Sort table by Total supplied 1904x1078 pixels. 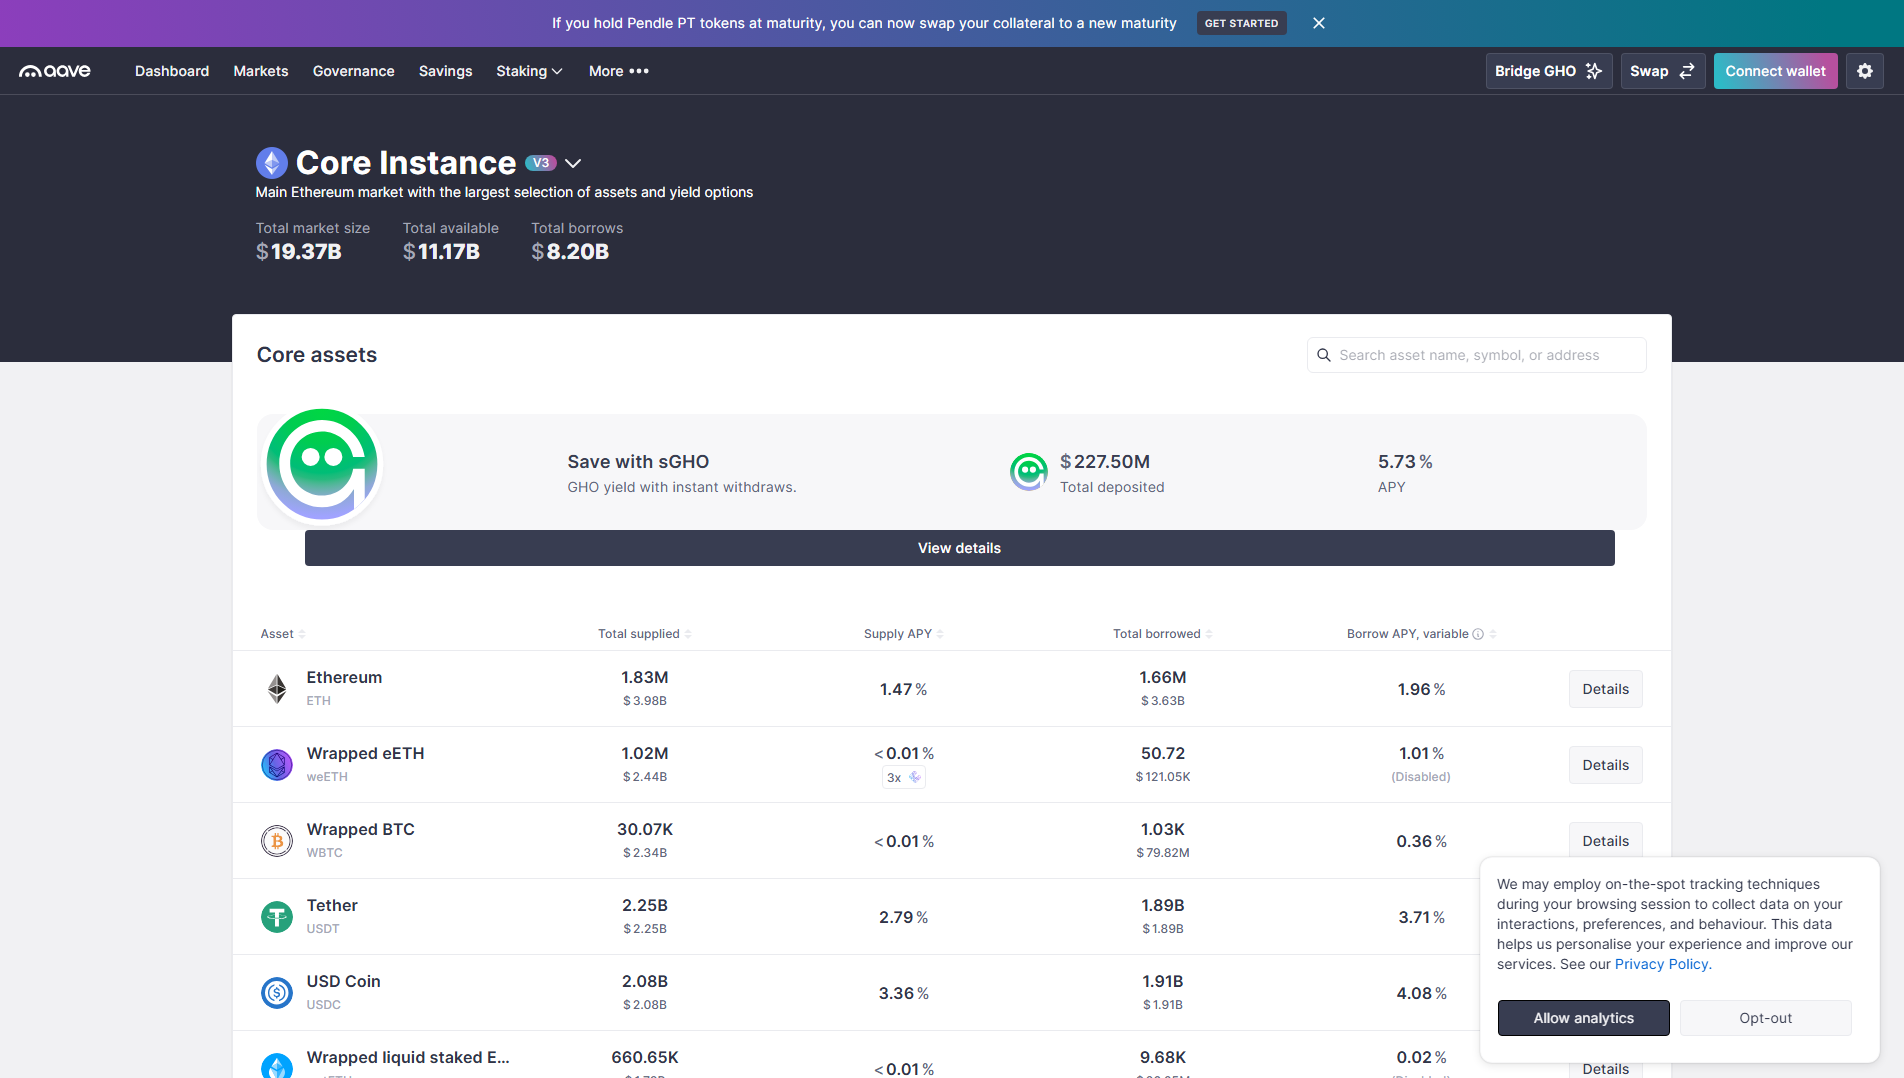[645, 634]
